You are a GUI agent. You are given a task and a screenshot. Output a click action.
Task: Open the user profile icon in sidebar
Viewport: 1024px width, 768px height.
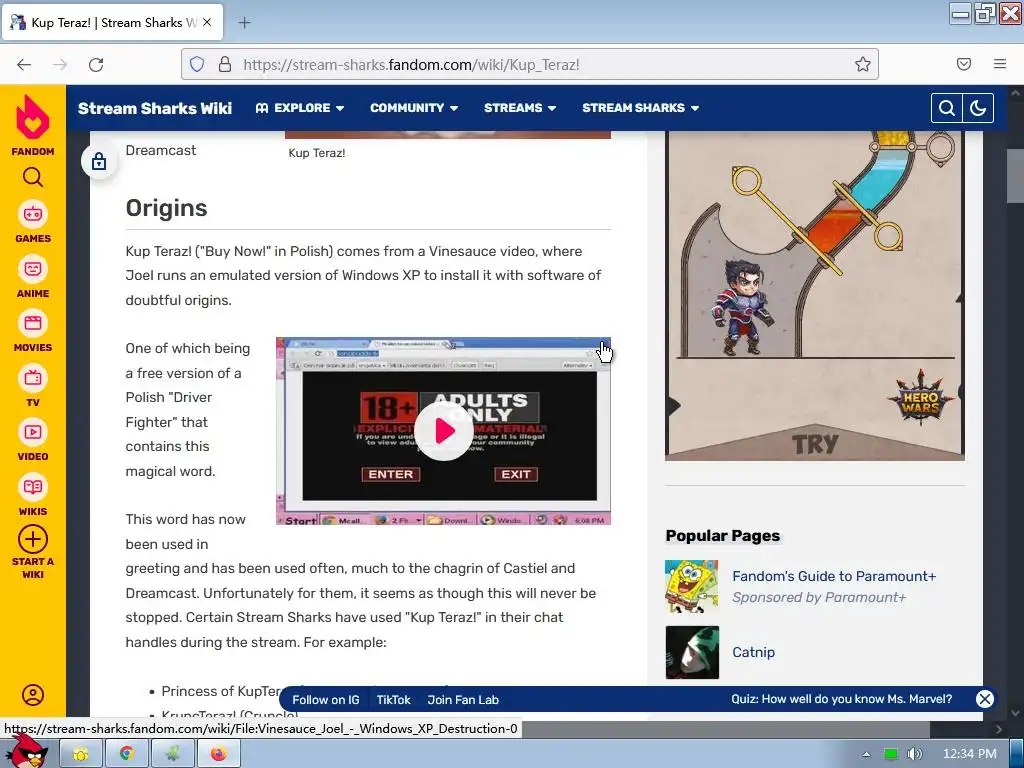[x=33, y=695]
